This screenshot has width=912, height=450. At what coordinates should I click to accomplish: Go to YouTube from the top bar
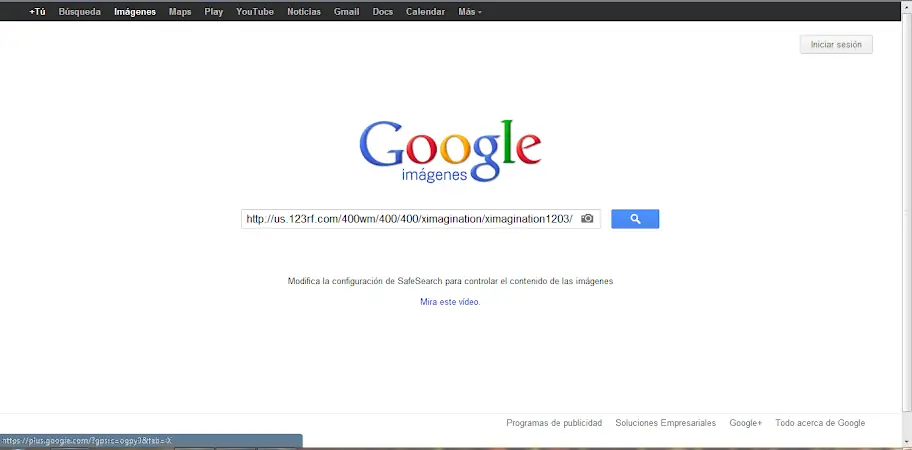click(x=255, y=12)
